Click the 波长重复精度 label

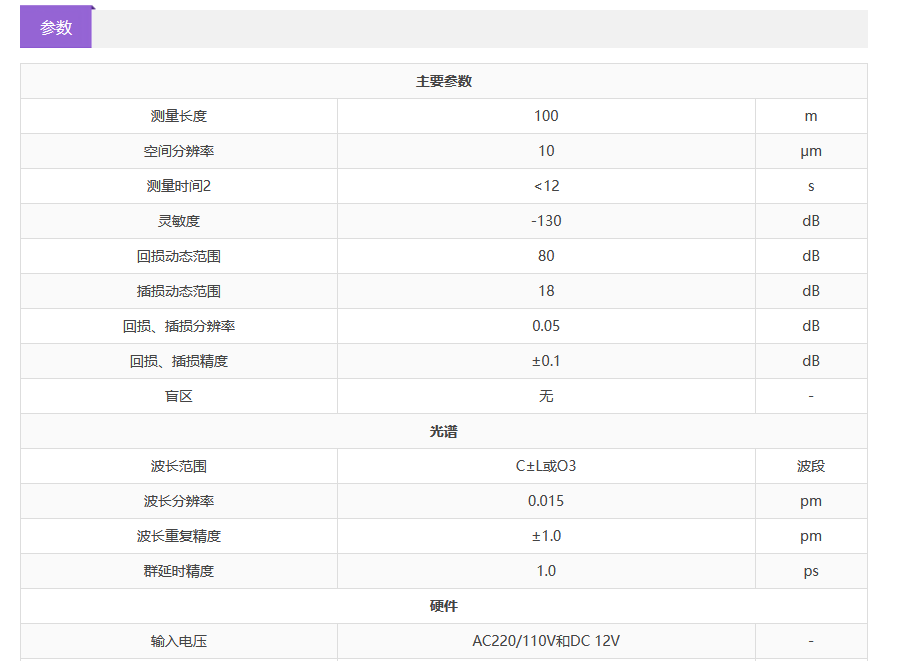179,536
